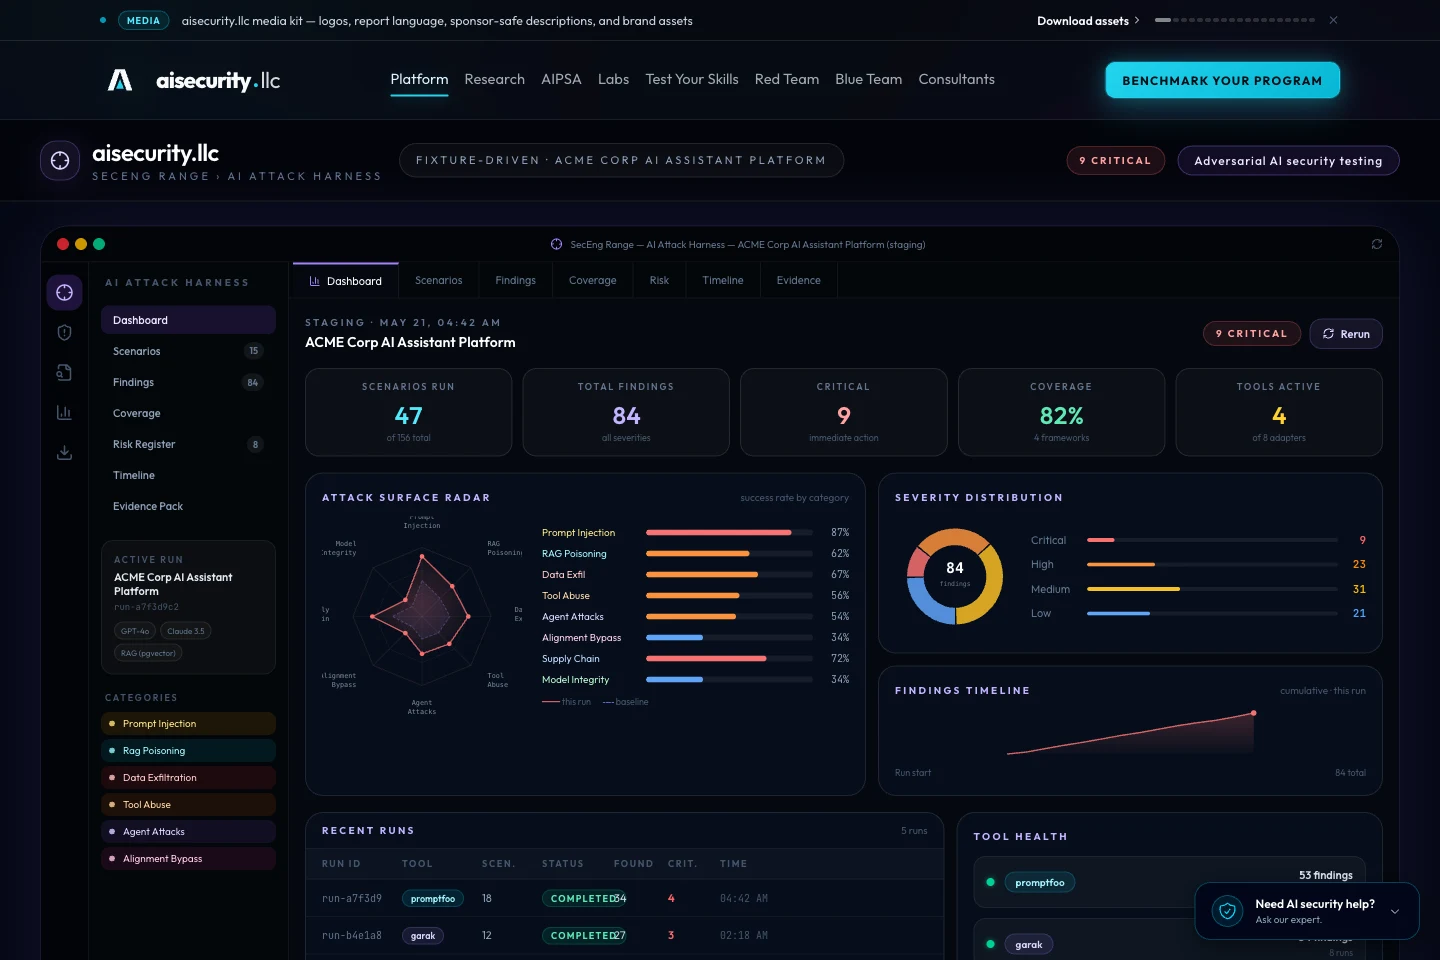
Task: Open Consultants in the top navigation
Action: [x=956, y=79]
